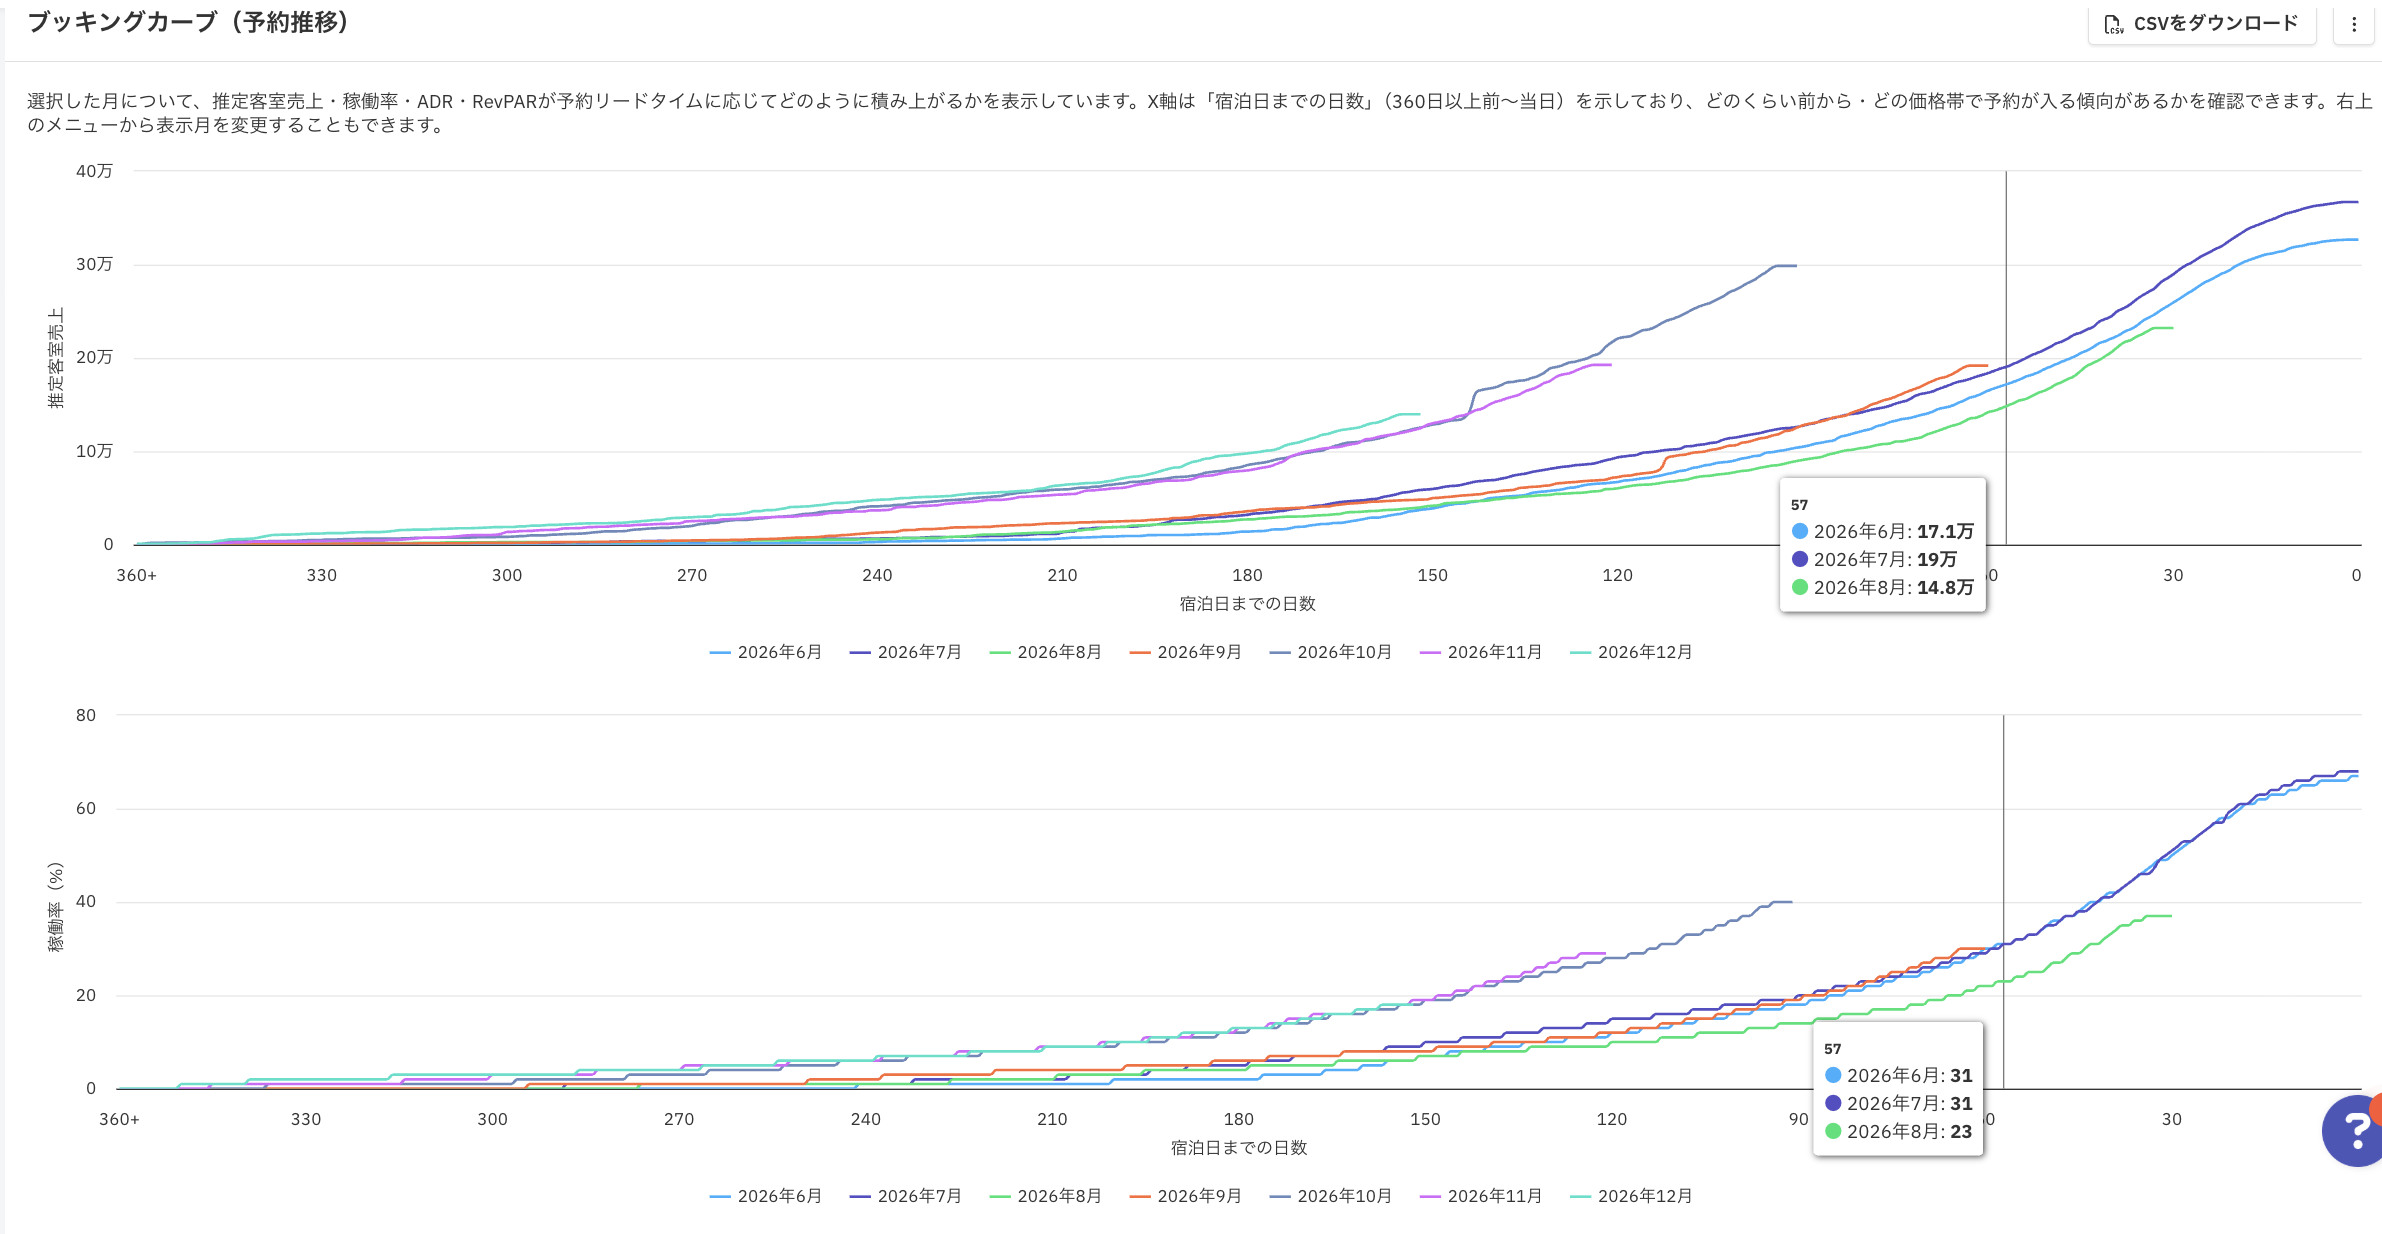The width and height of the screenshot is (2382, 1234).
Task: Hide 2026年8月 line in the revenue chart legend
Action: (1046, 652)
